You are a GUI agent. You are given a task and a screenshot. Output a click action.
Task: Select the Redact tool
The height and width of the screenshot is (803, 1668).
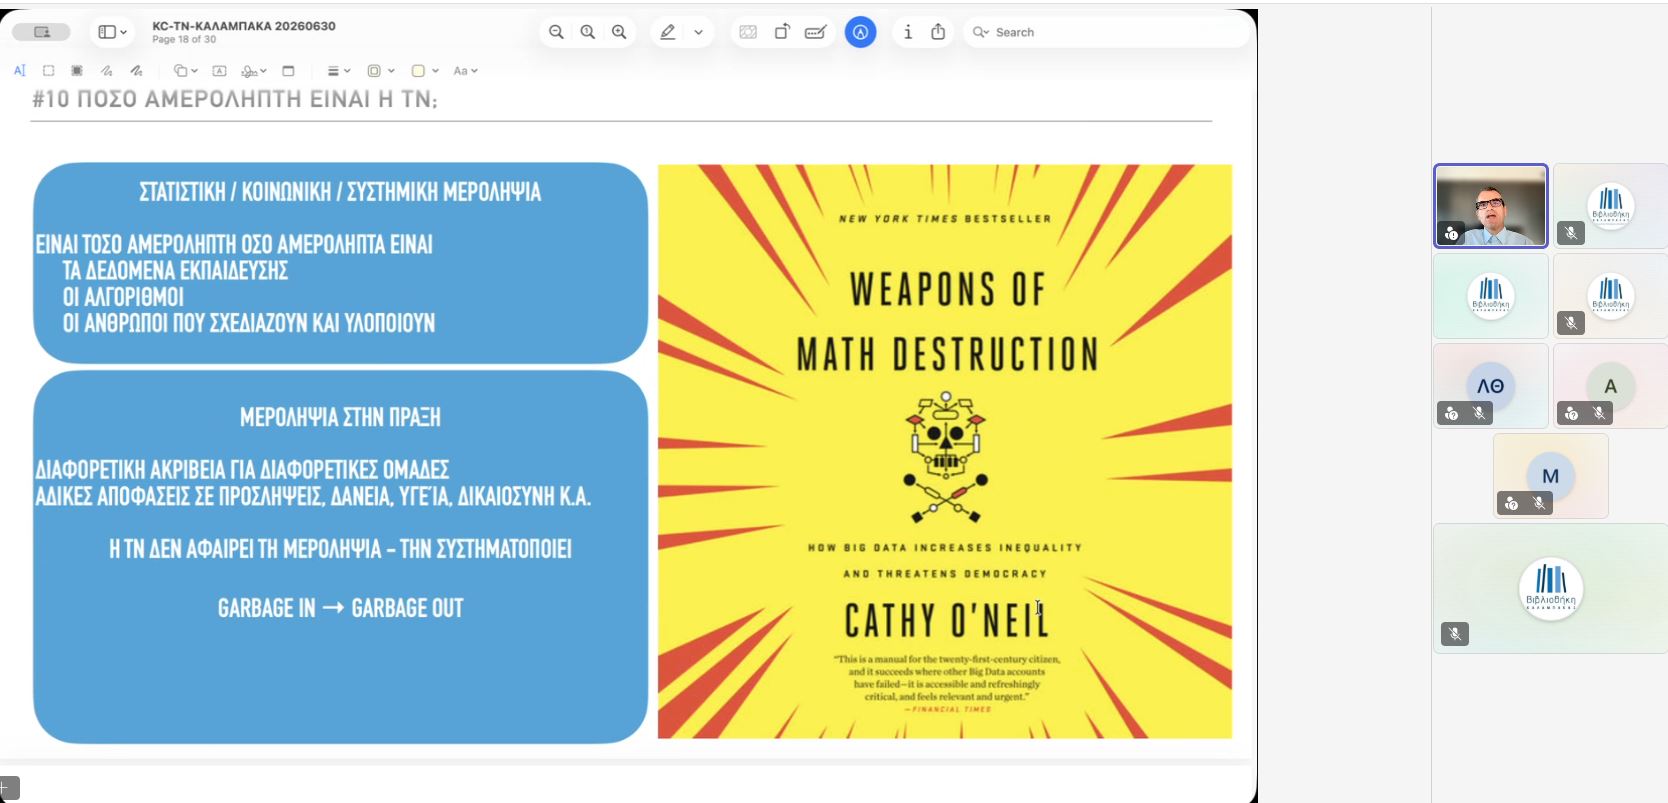[x=77, y=71]
